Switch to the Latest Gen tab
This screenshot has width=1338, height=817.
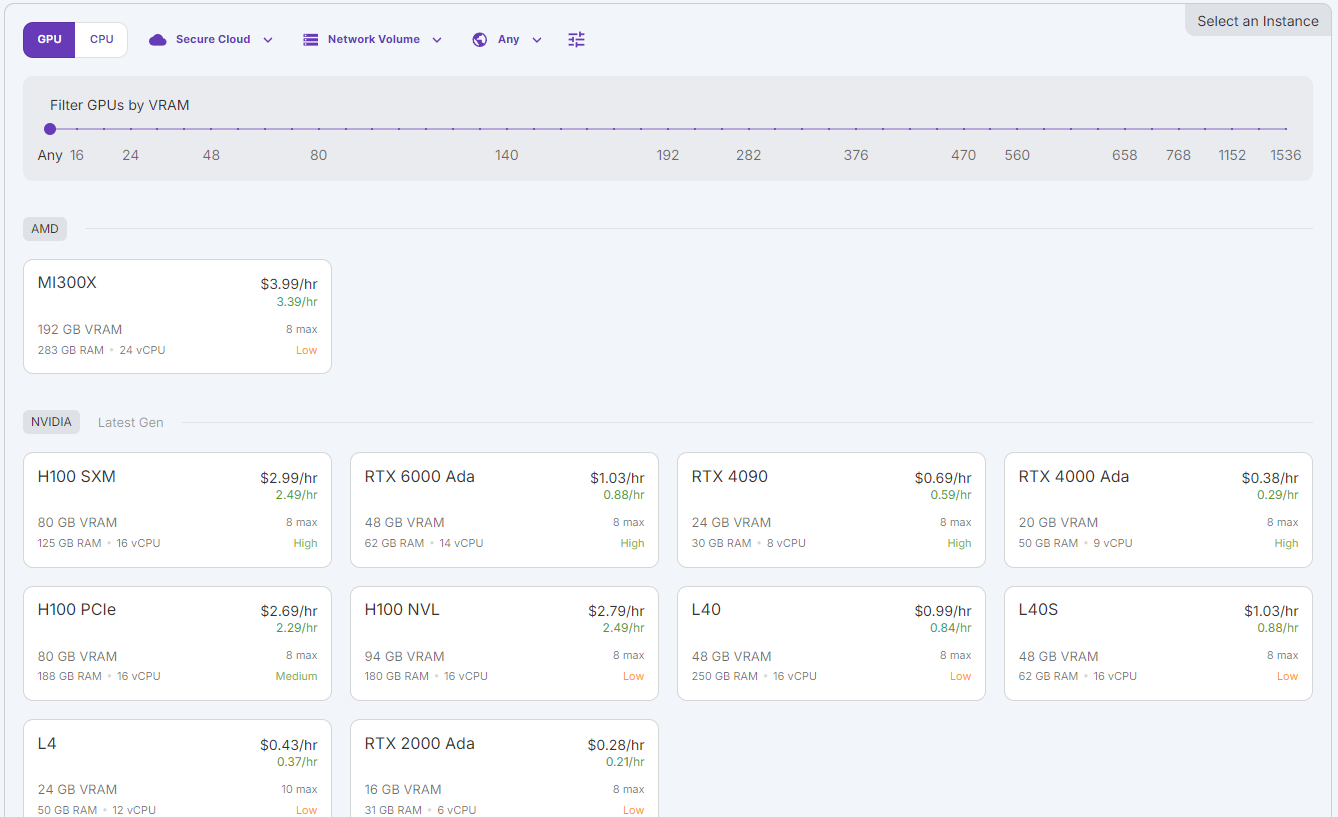[x=130, y=422]
